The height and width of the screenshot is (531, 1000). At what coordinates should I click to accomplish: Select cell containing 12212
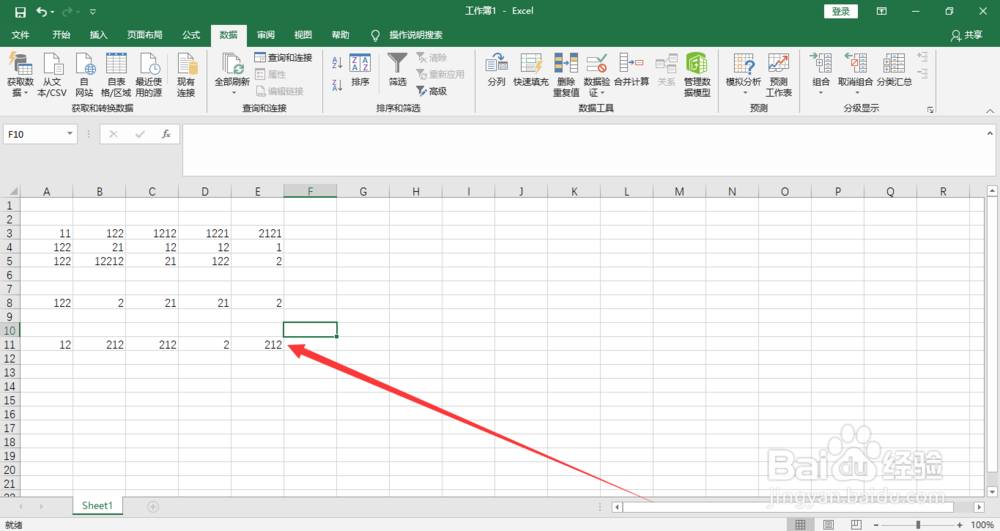pyautogui.click(x=99, y=261)
